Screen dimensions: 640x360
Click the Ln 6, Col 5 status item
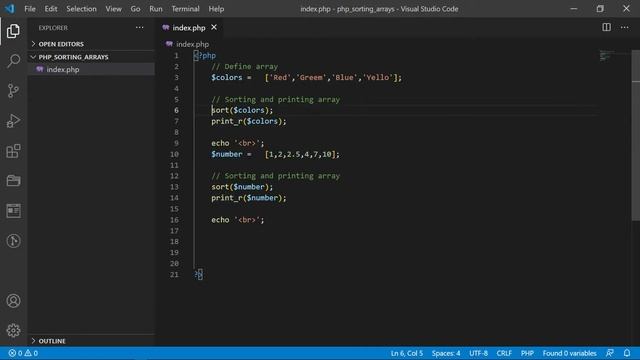(x=407, y=353)
